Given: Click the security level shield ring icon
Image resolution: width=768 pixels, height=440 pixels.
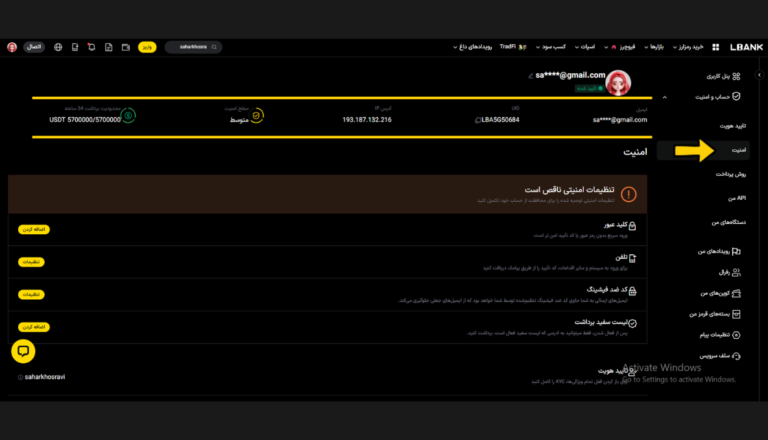Looking at the screenshot, I should (x=256, y=116).
